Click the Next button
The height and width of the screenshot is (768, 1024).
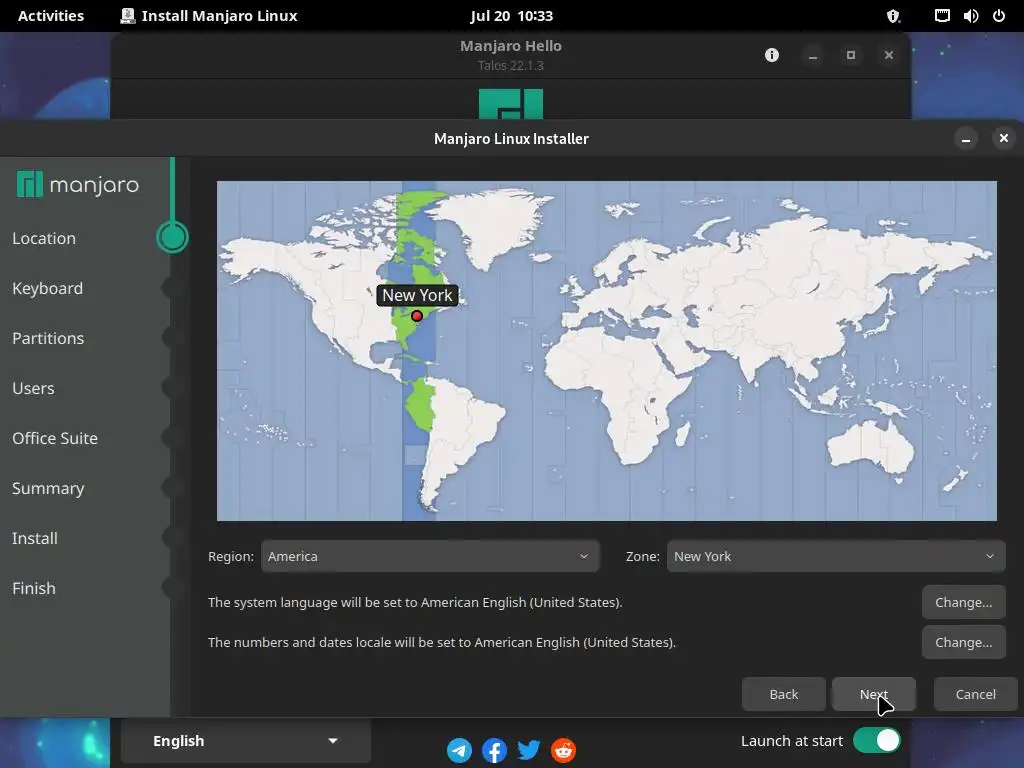point(874,694)
